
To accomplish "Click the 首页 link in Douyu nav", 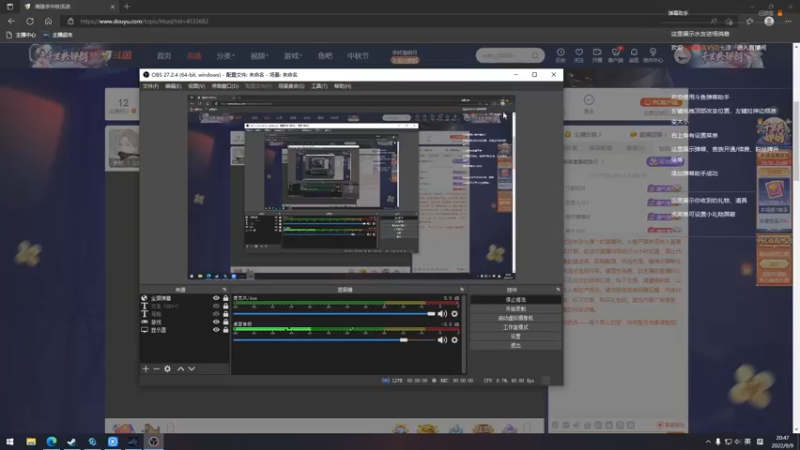I will point(164,56).
